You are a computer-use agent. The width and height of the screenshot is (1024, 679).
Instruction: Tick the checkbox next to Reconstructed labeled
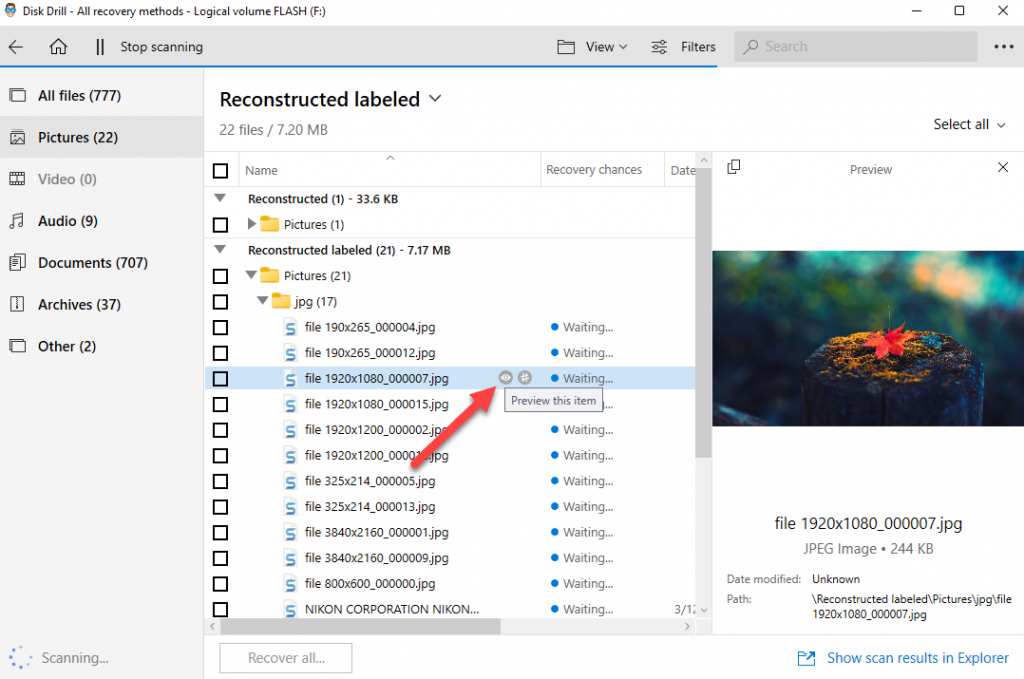tap(220, 250)
